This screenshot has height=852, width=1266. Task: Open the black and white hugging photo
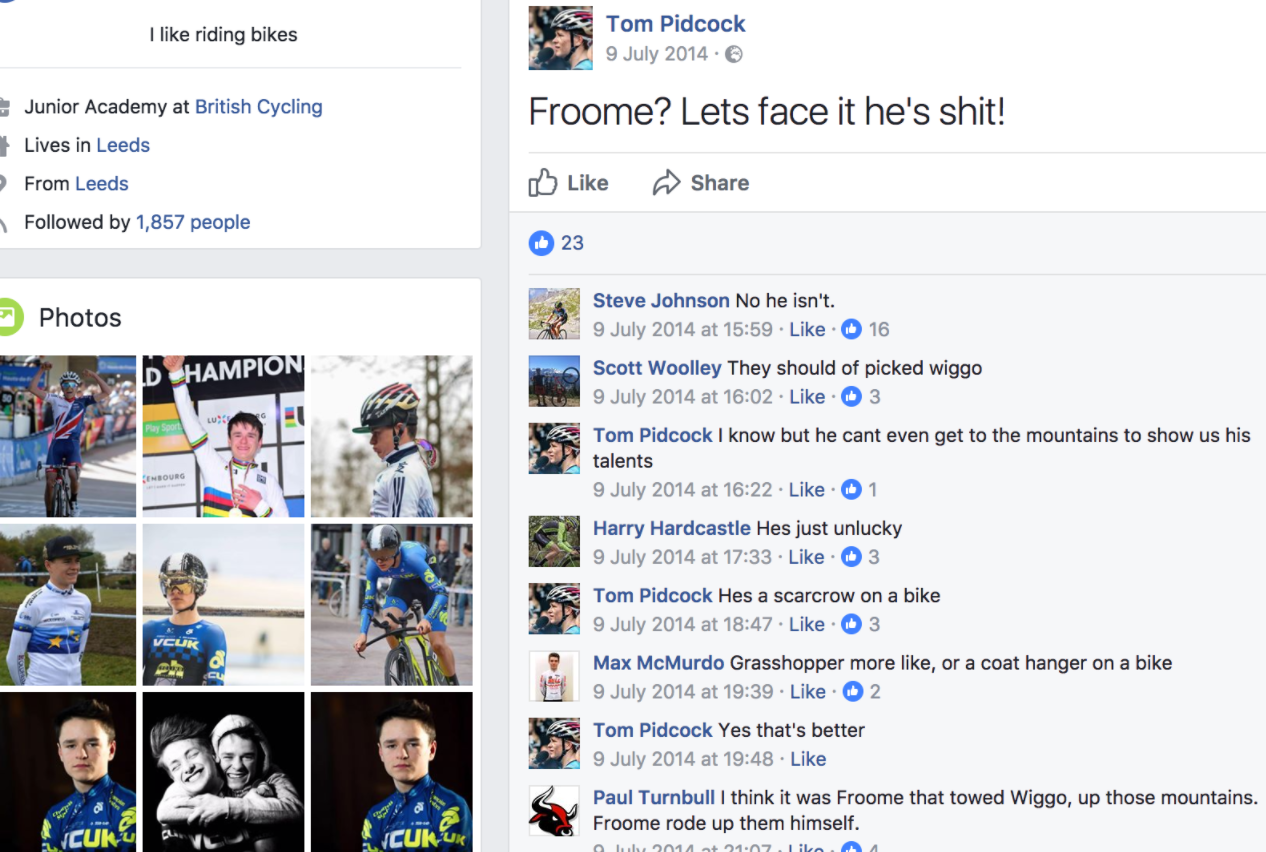(x=223, y=771)
